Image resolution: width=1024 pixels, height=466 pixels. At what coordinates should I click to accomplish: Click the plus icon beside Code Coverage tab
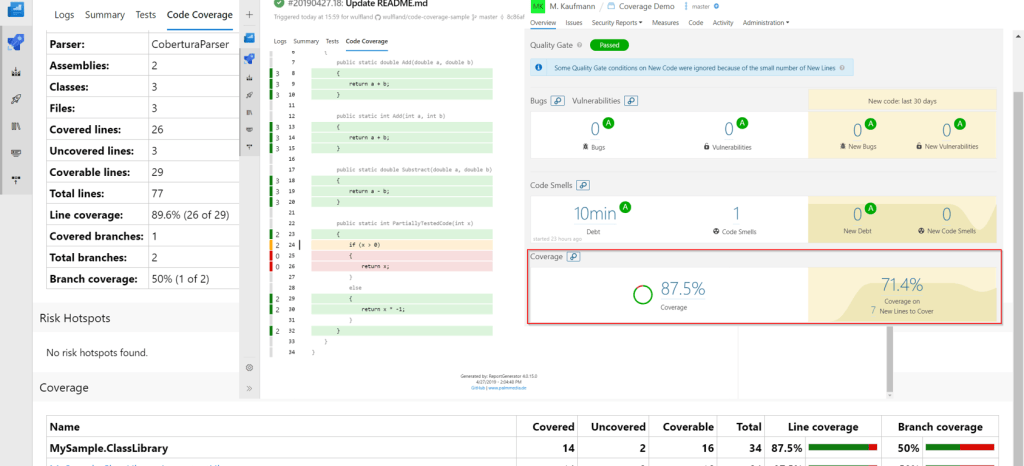(x=249, y=14)
